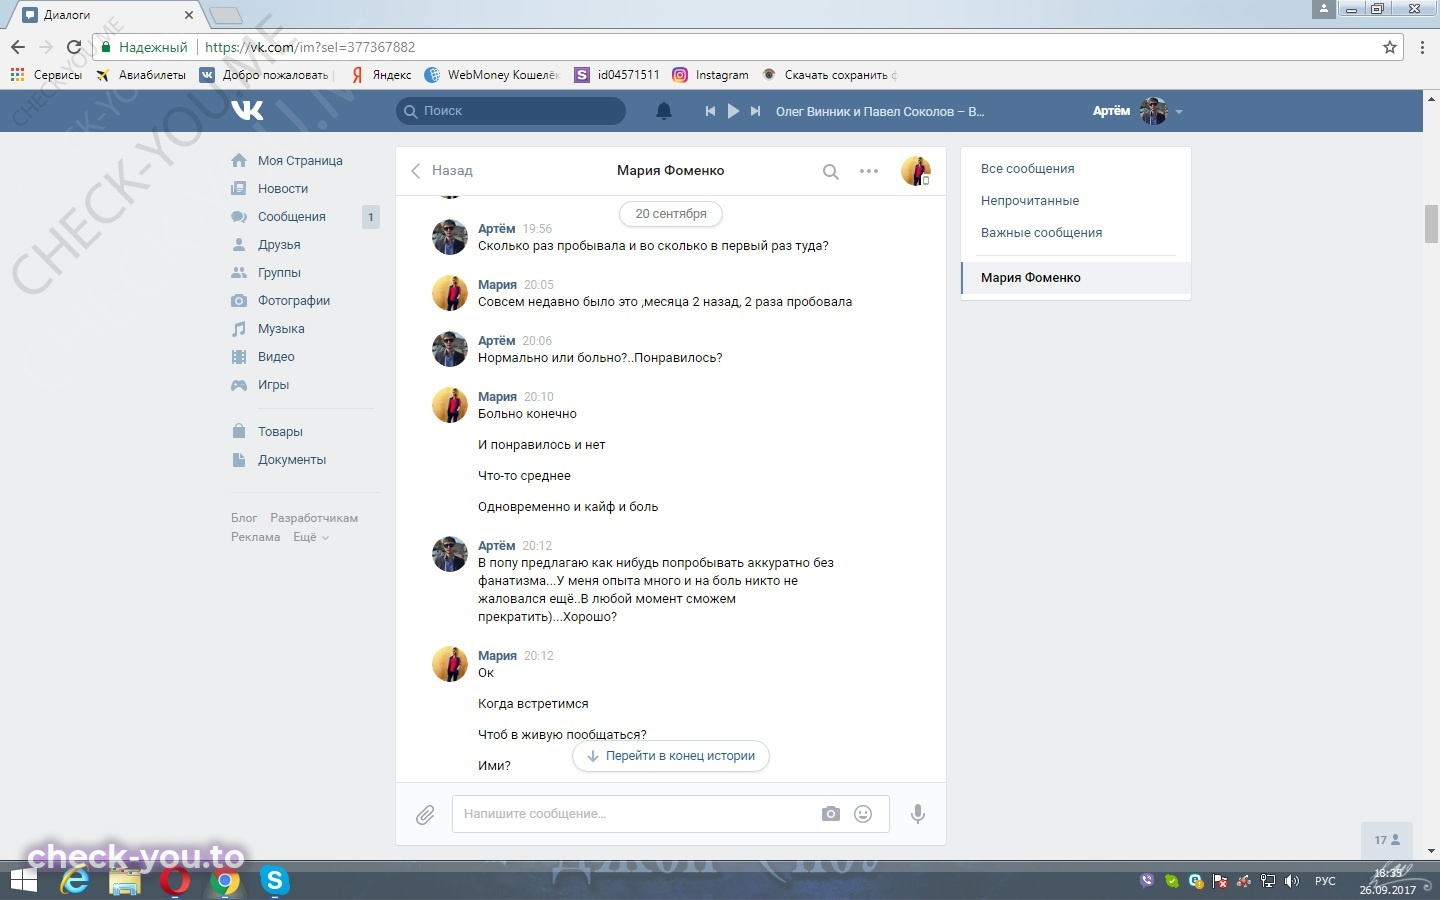
Task: Open Internet Explorer from the taskbar
Action: click(x=75, y=882)
